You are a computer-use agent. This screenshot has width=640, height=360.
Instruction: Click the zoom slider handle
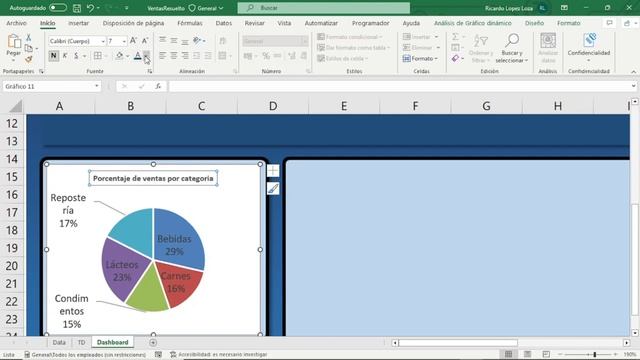595,354
